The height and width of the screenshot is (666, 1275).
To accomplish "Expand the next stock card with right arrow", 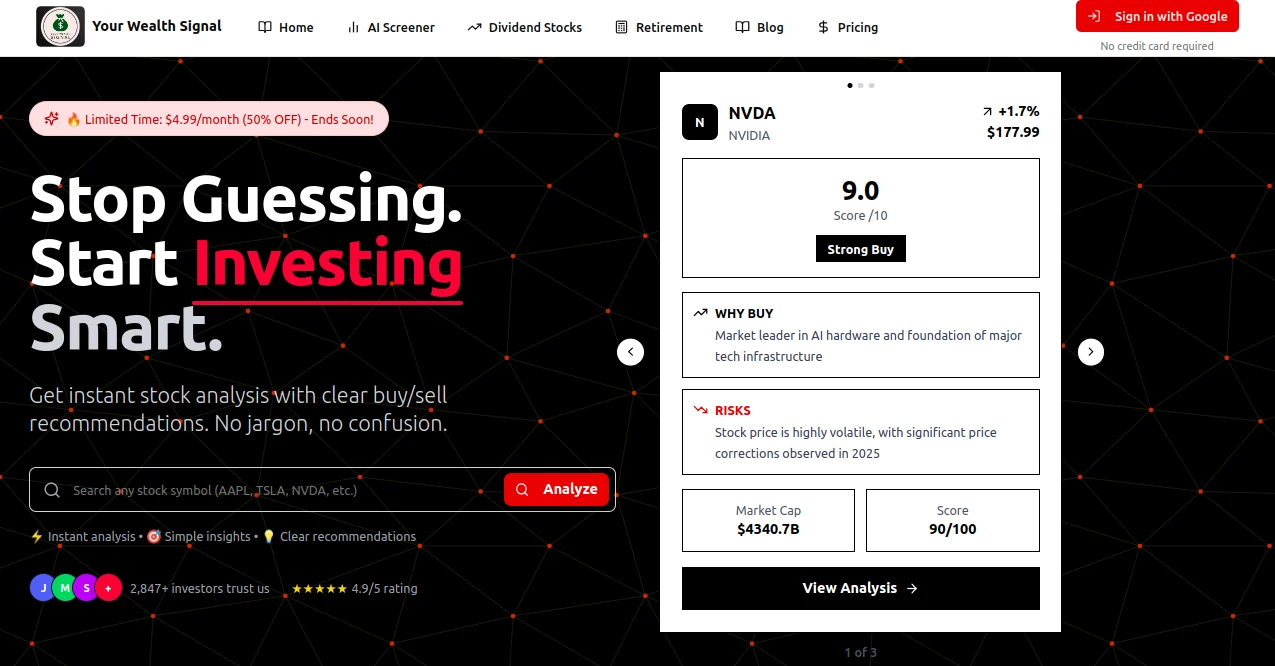I will [x=1090, y=351].
